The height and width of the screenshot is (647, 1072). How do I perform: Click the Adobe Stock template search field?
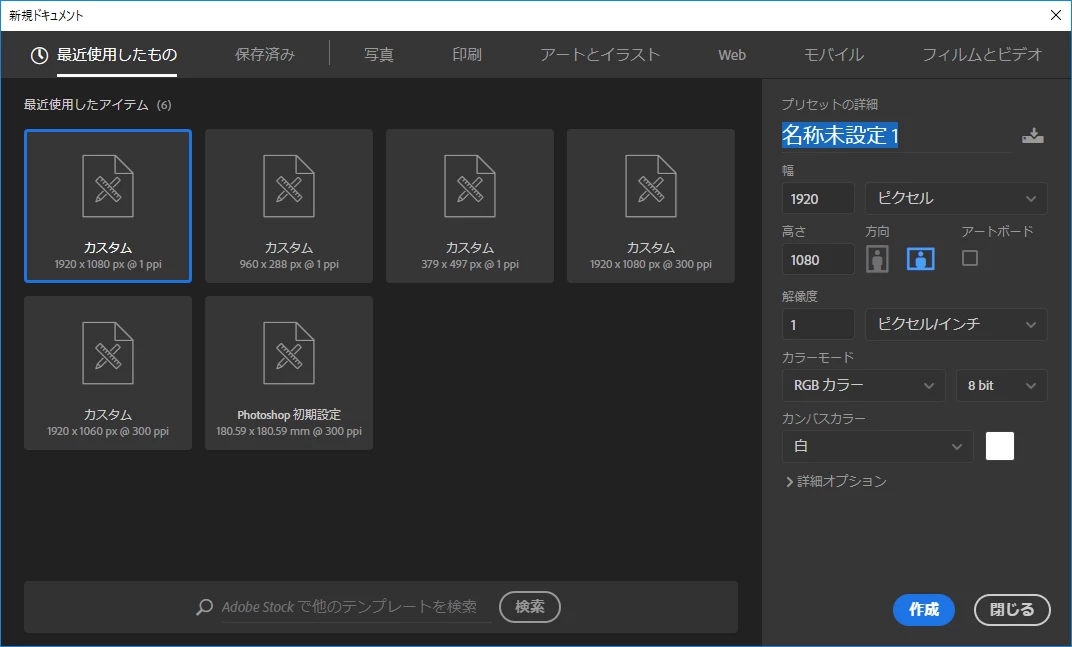(356, 607)
